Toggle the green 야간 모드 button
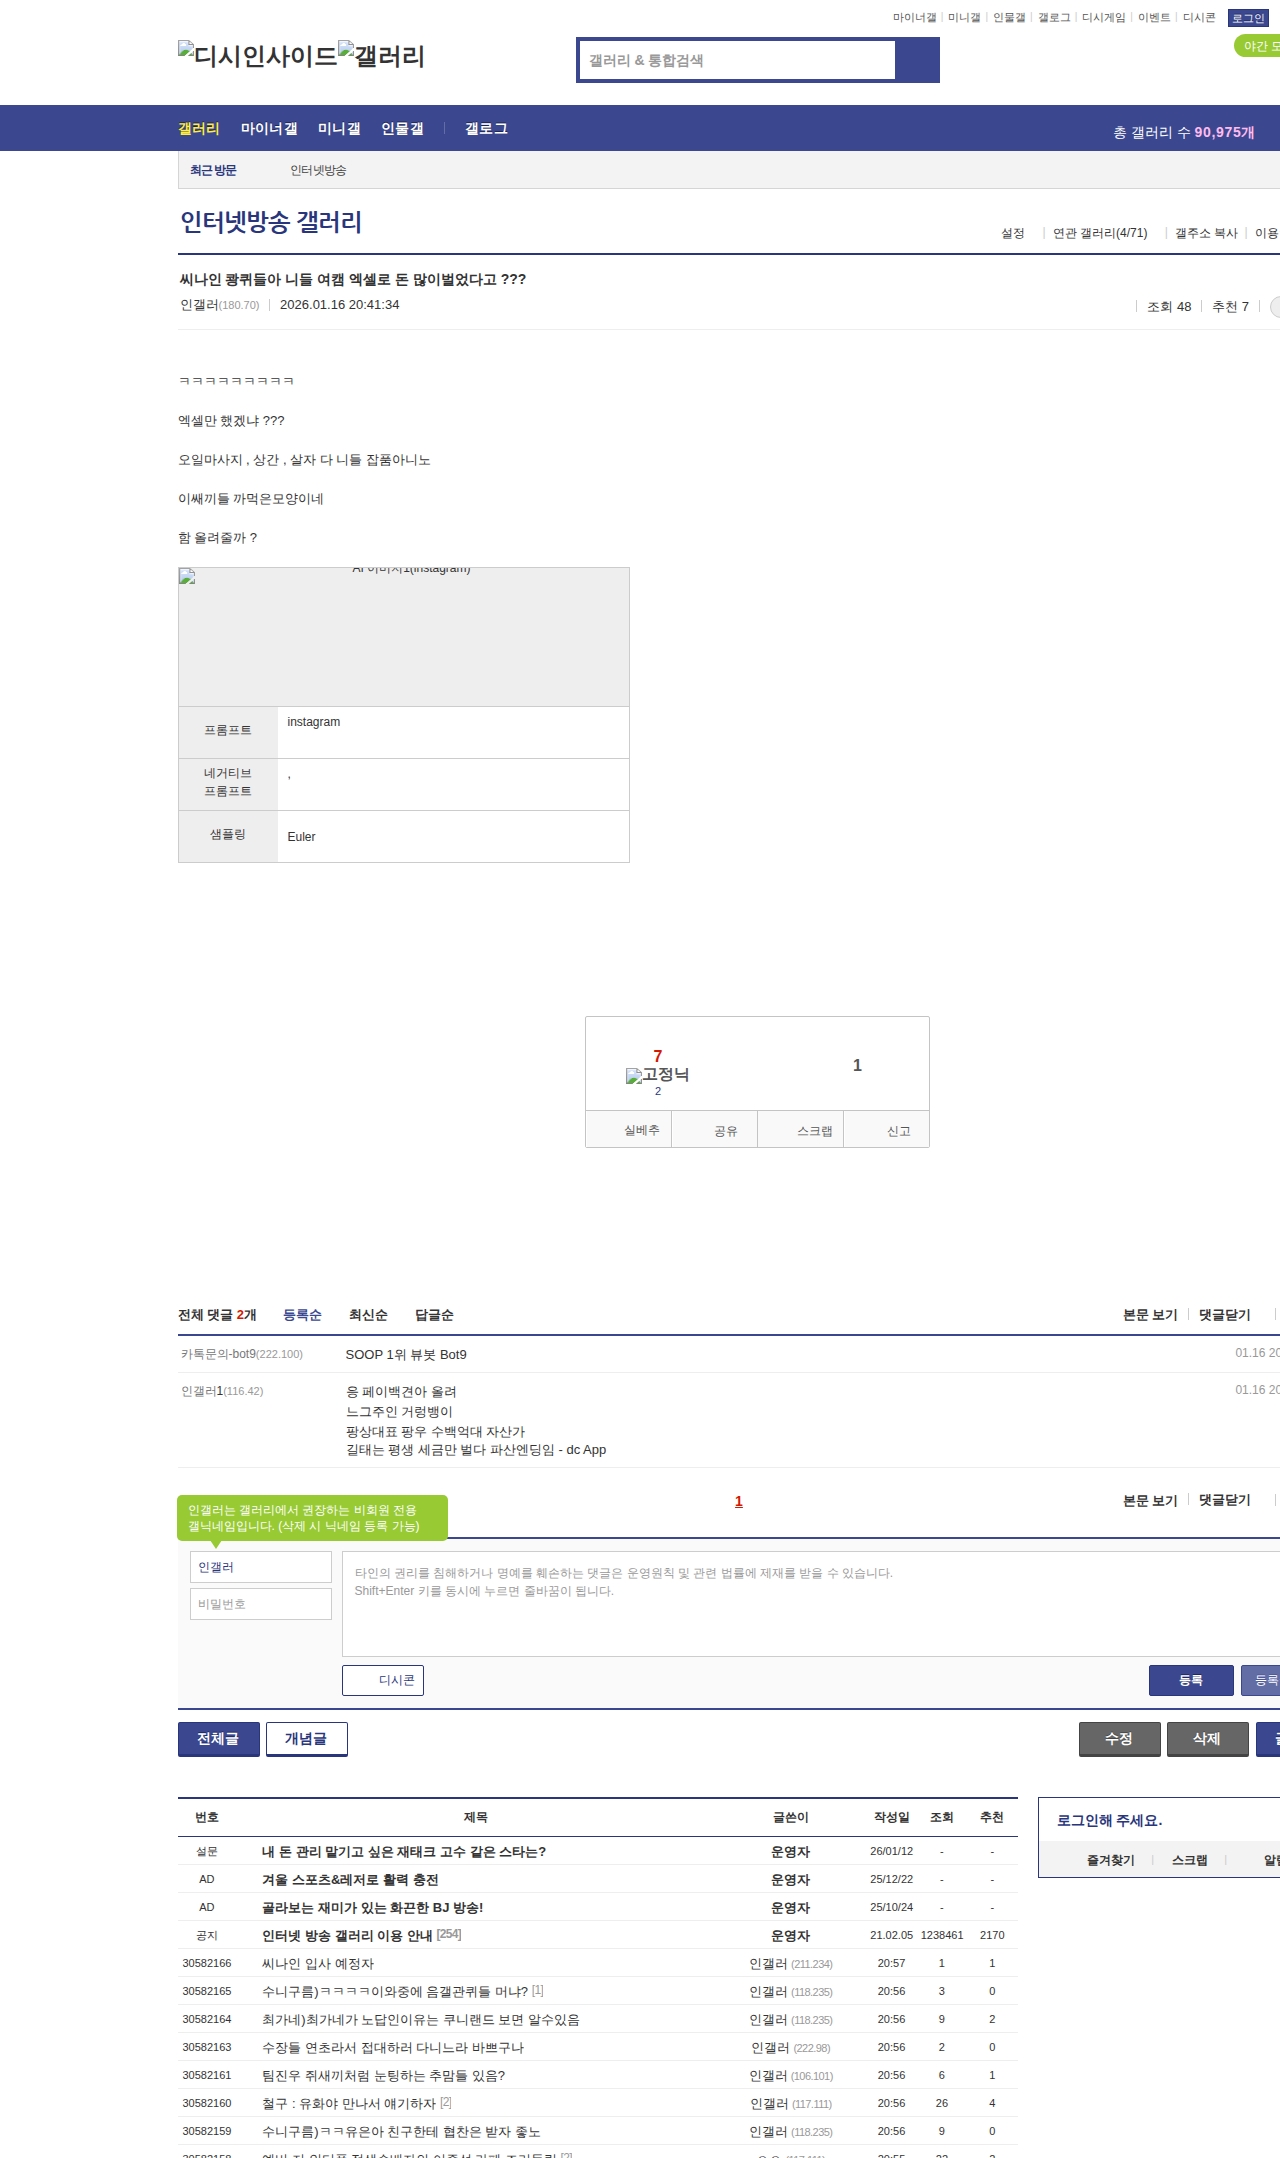This screenshot has width=1280, height=2158. [1258, 46]
